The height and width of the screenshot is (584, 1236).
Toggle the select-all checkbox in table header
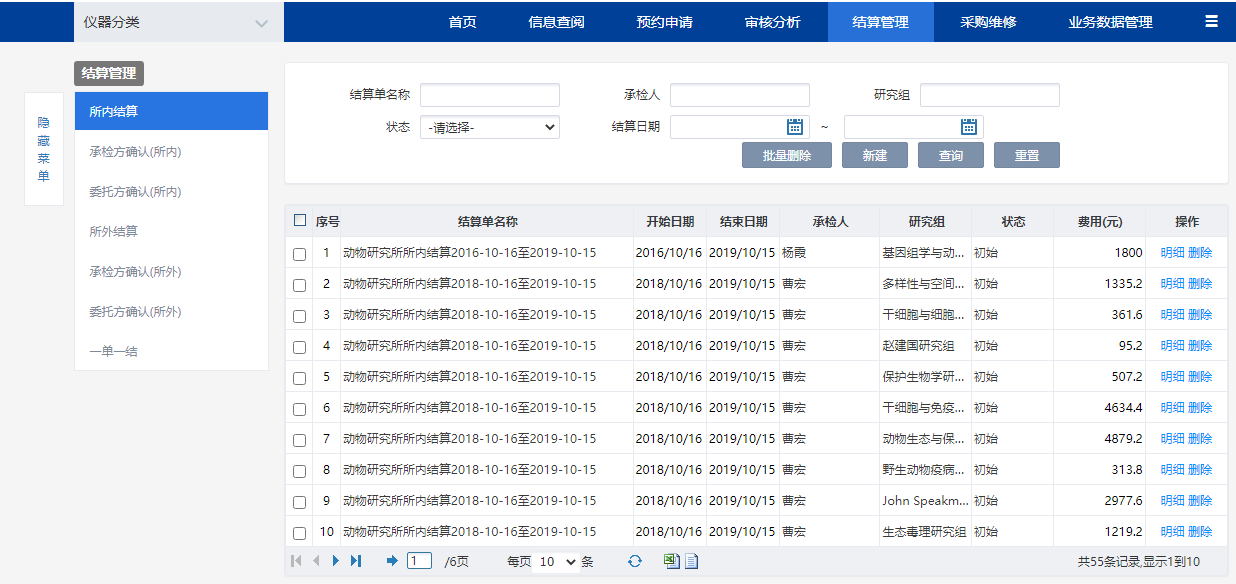coord(300,221)
